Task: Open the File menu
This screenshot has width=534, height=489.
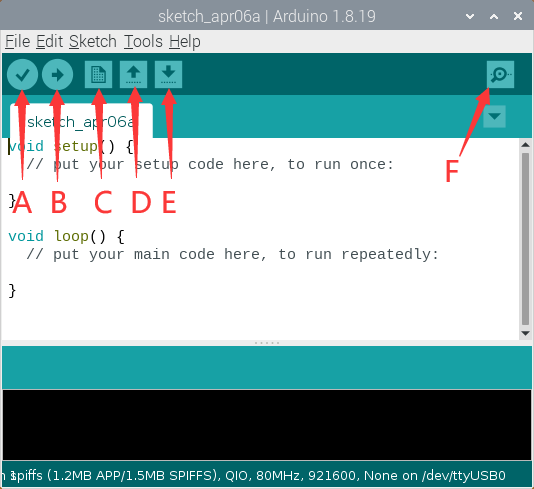Action: pos(17,42)
